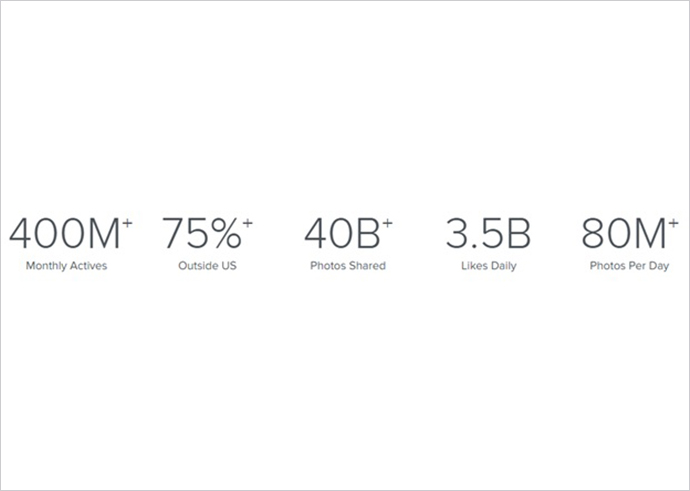Click the 3.5B statistic number

point(488,233)
